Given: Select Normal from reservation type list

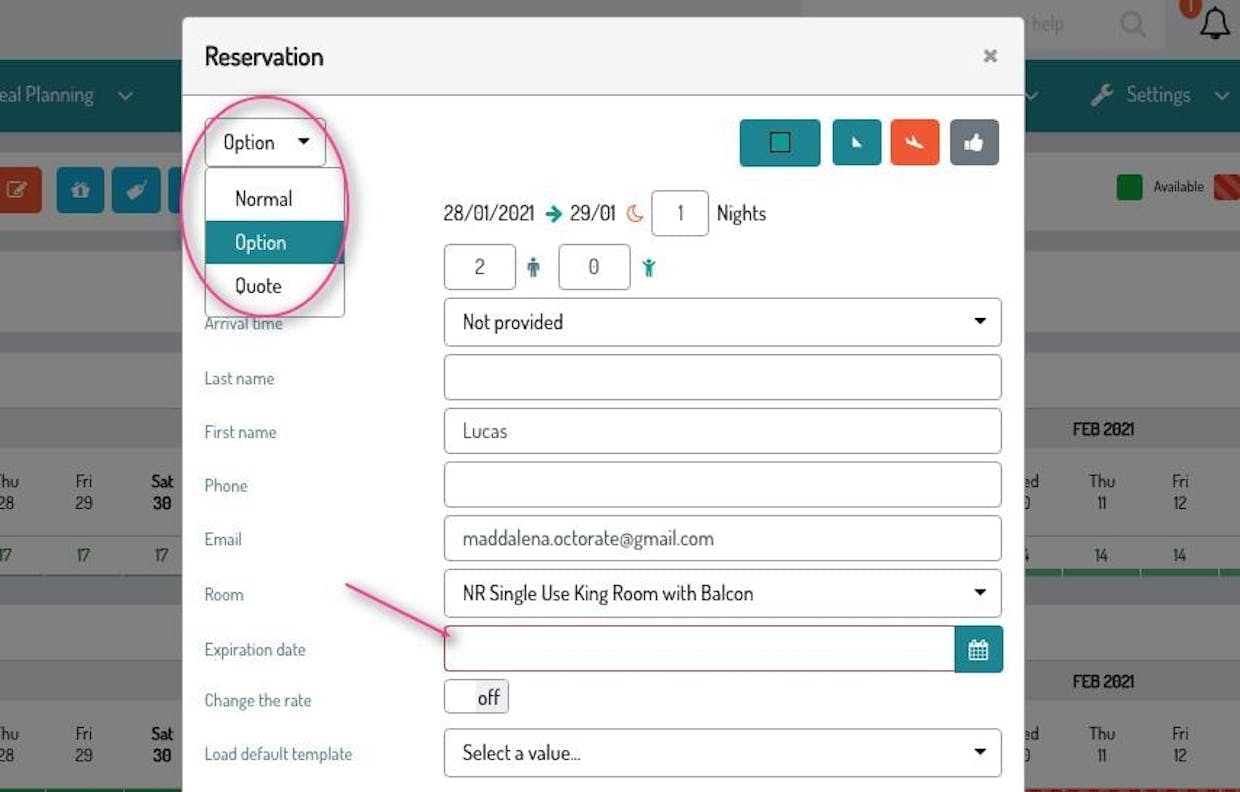Looking at the screenshot, I should click(x=264, y=199).
